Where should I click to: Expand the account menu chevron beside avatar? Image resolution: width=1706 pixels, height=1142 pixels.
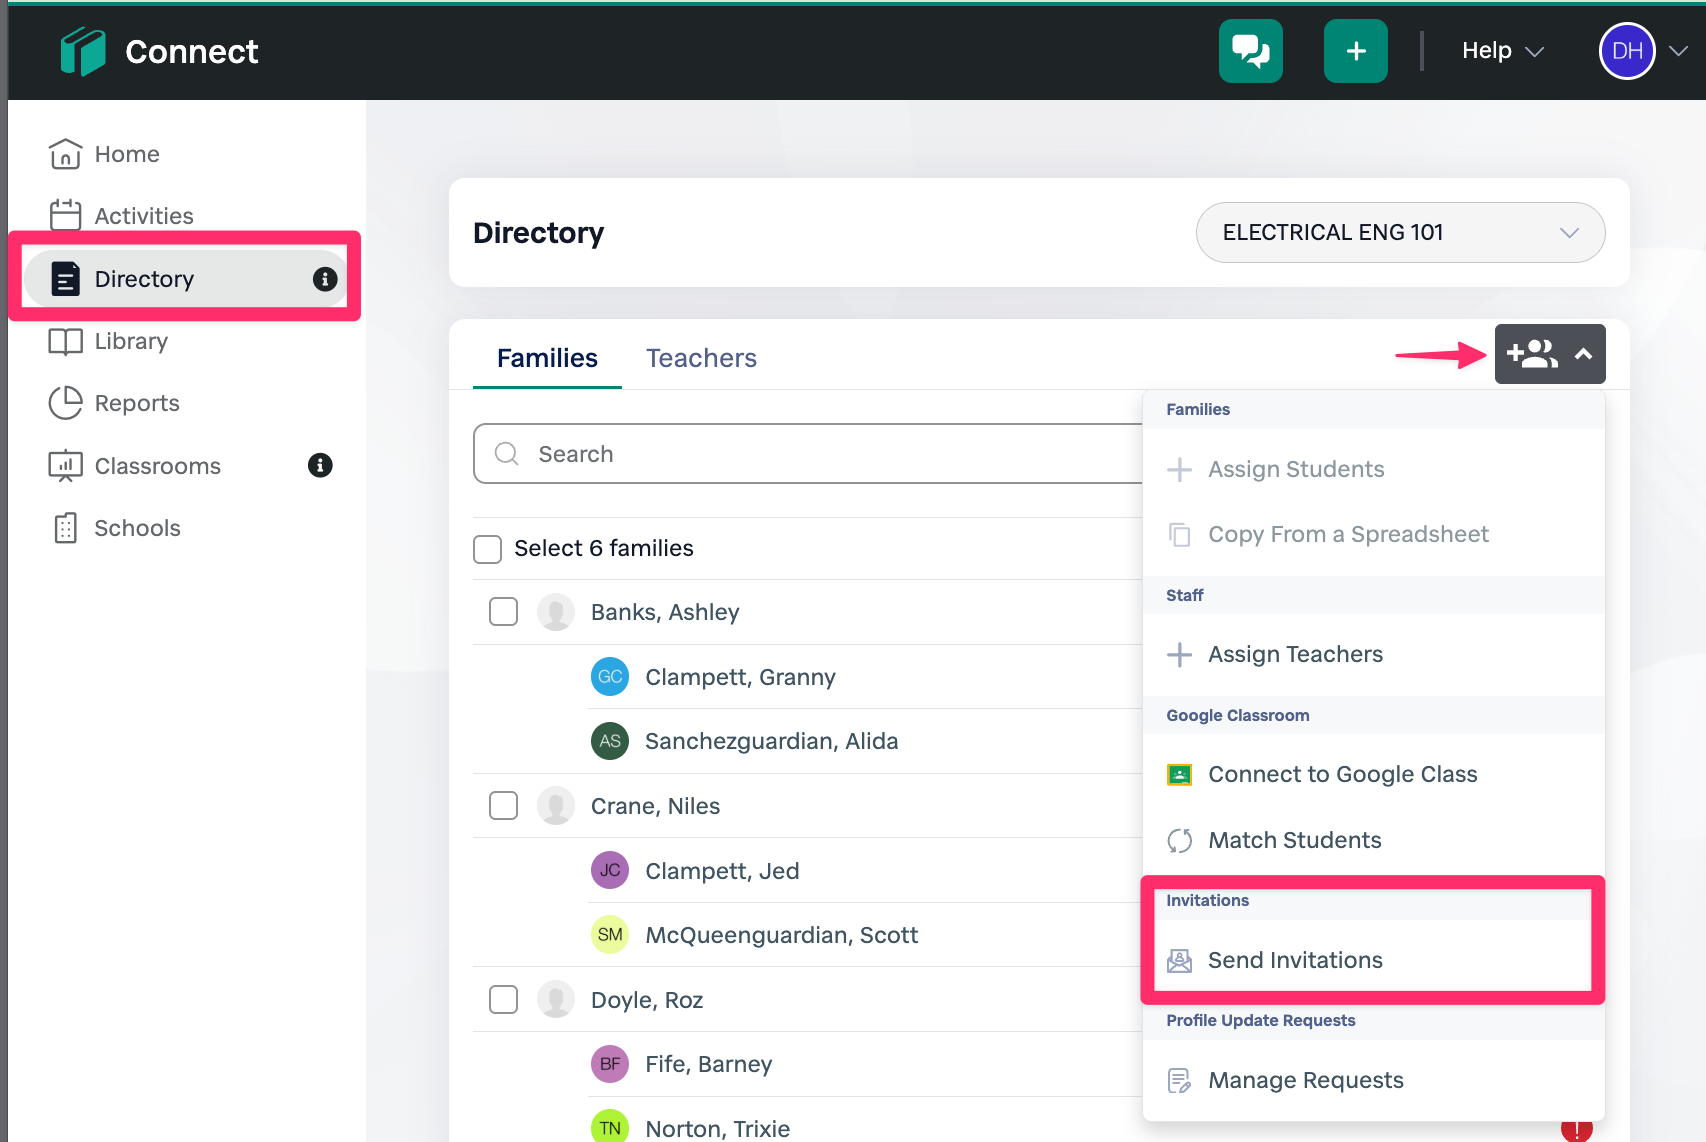point(1679,51)
